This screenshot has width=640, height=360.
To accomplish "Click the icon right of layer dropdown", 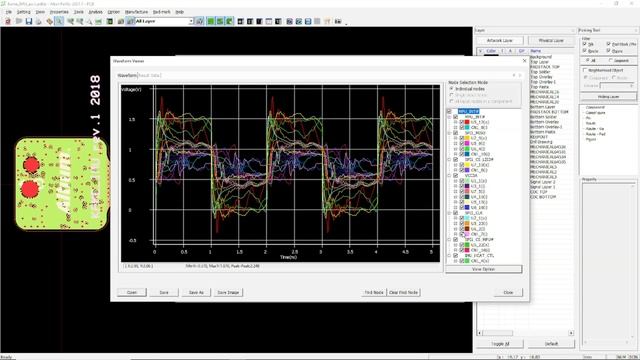I will click(200, 21).
